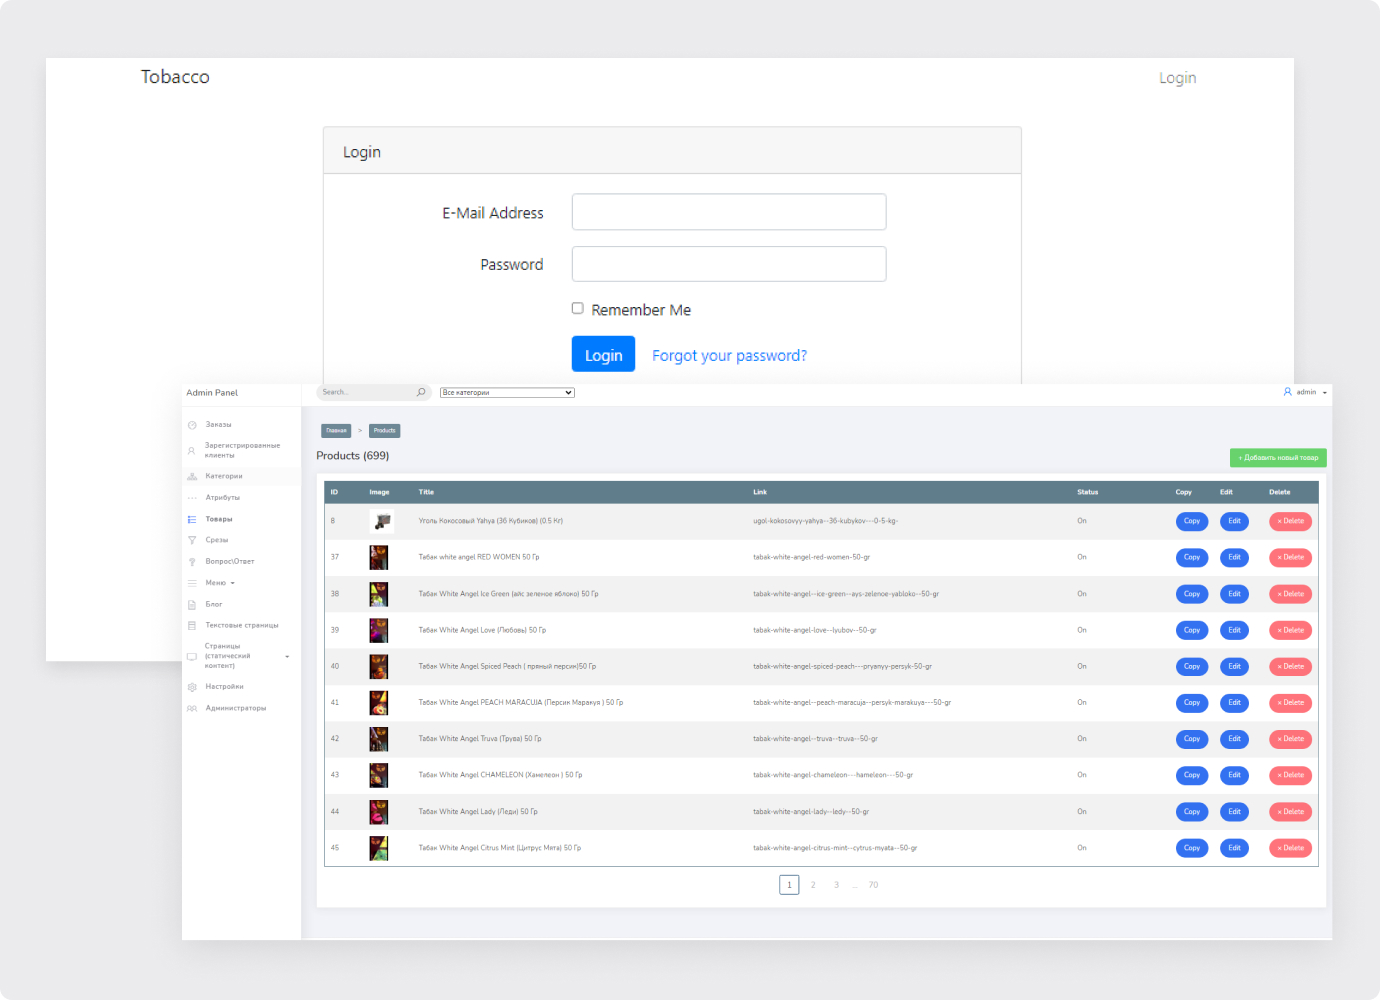Viewport: 1380px width, 1000px height.
Task: Click into the Password input field
Action: tap(729, 264)
